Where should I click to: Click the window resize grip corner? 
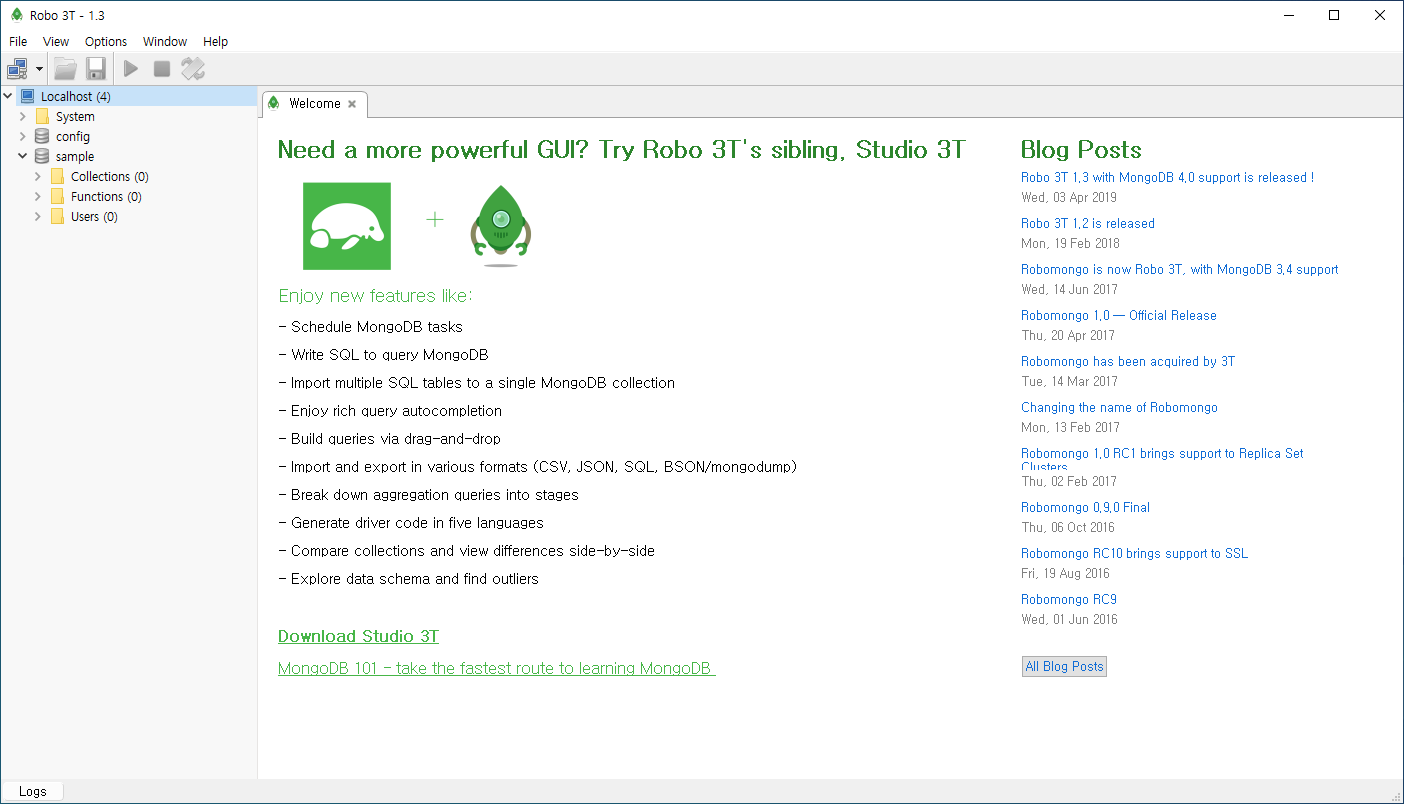pyautogui.click(x=1395, y=795)
